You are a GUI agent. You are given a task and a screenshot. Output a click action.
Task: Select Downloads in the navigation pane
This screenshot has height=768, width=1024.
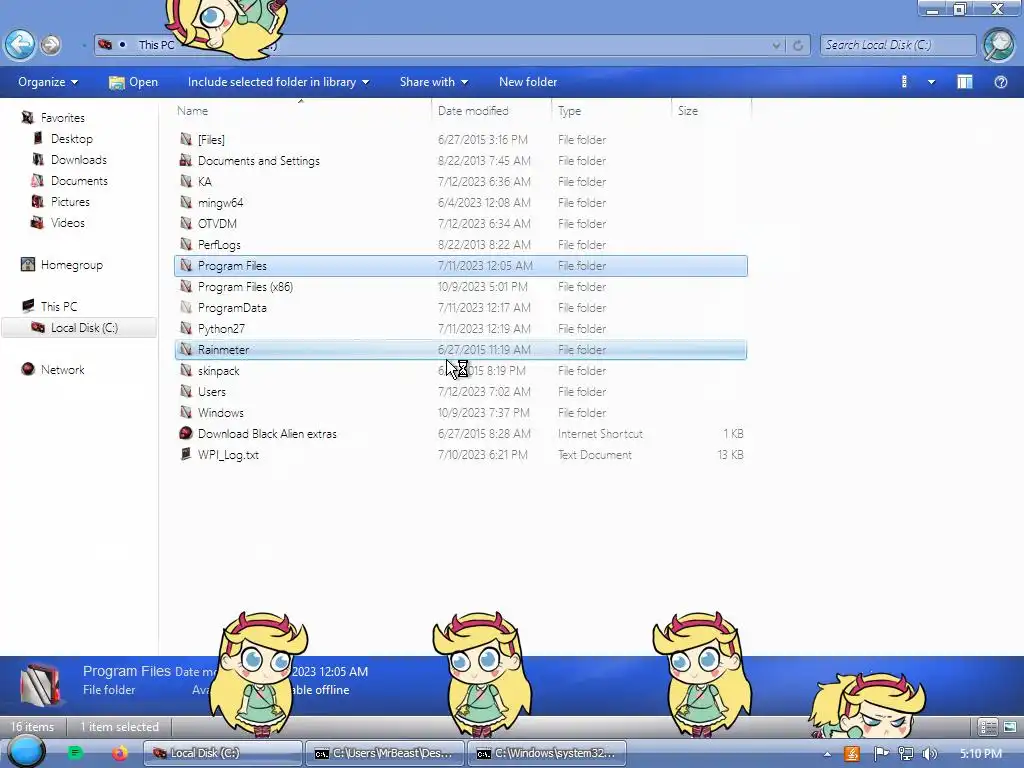(x=78, y=159)
